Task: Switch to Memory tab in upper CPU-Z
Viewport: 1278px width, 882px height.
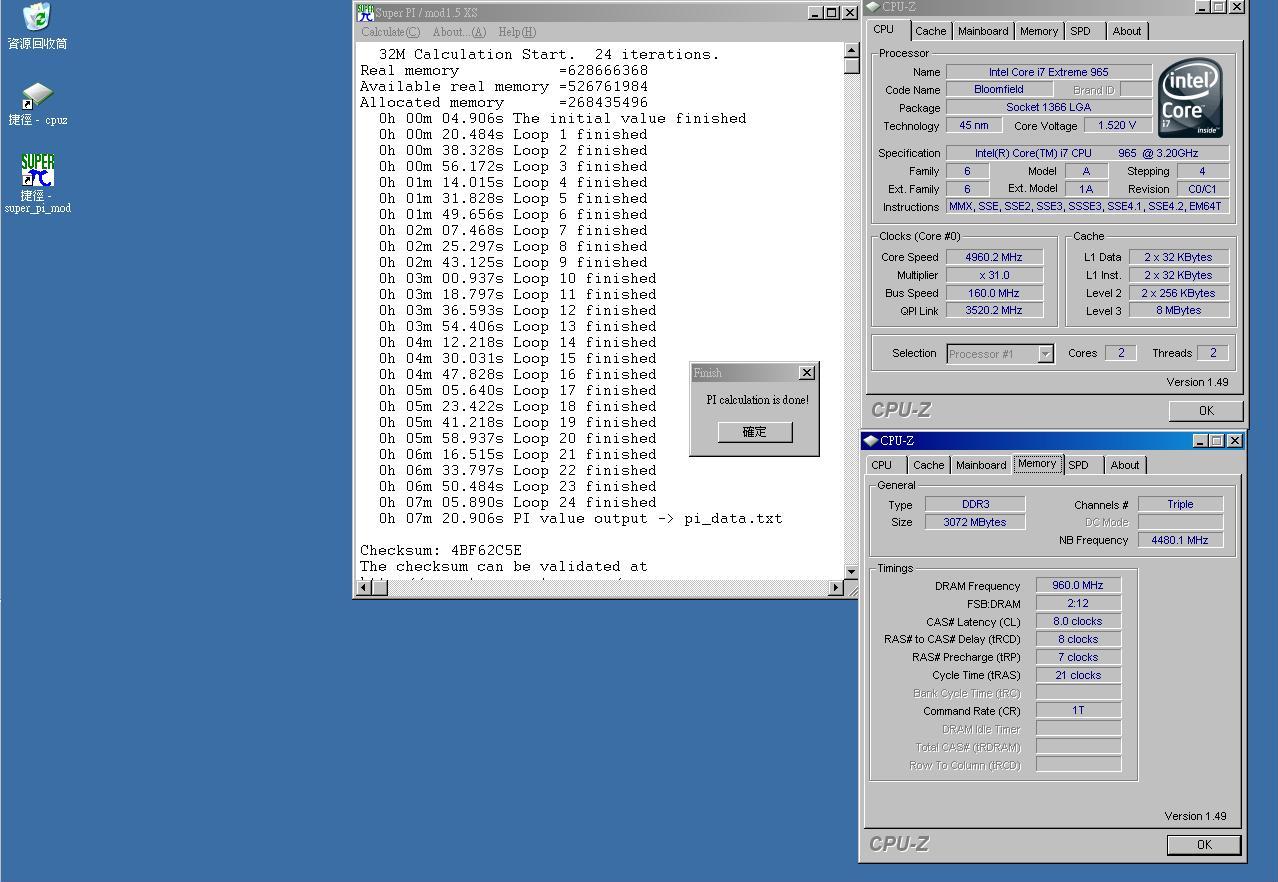Action: click(1039, 31)
